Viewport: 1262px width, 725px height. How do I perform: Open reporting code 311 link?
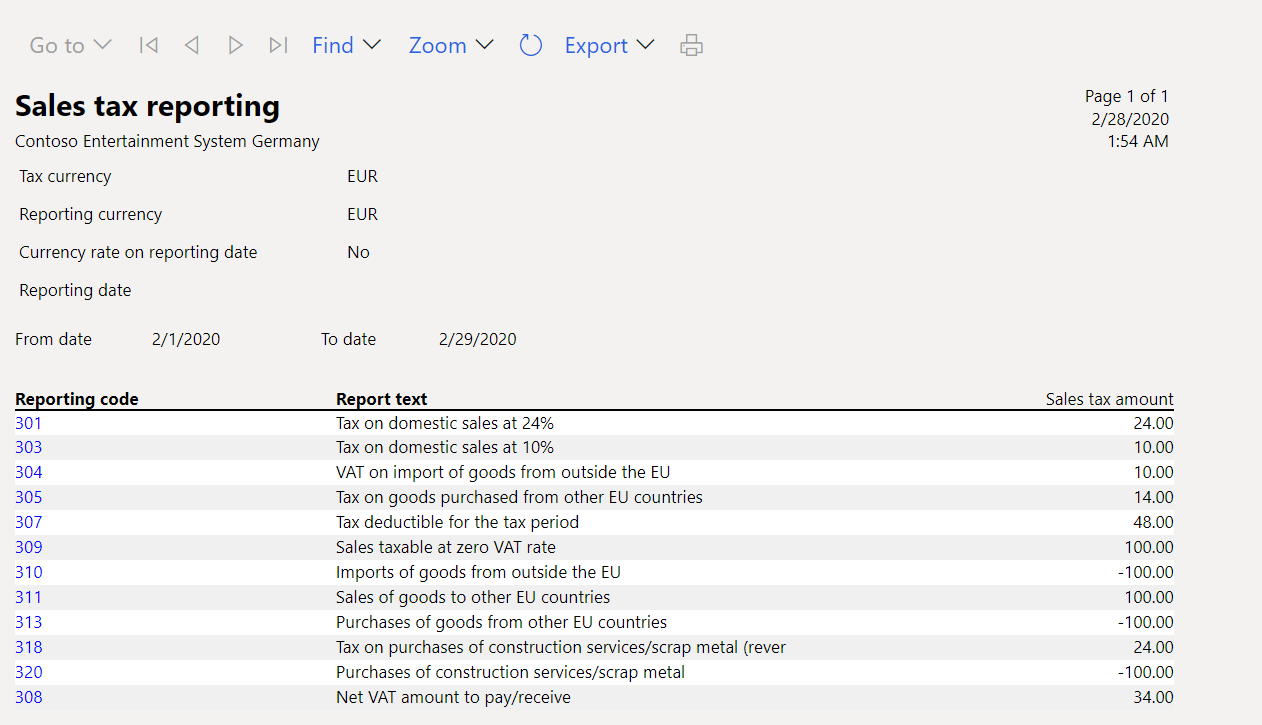click(29, 598)
